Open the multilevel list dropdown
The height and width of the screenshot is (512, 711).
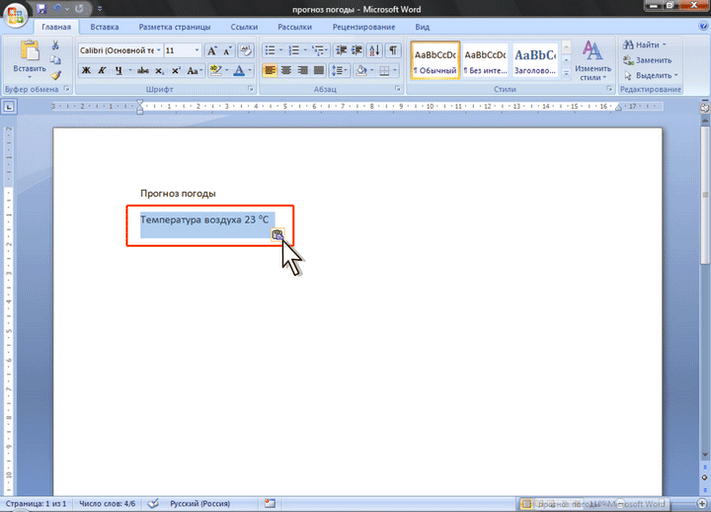coord(320,50)
